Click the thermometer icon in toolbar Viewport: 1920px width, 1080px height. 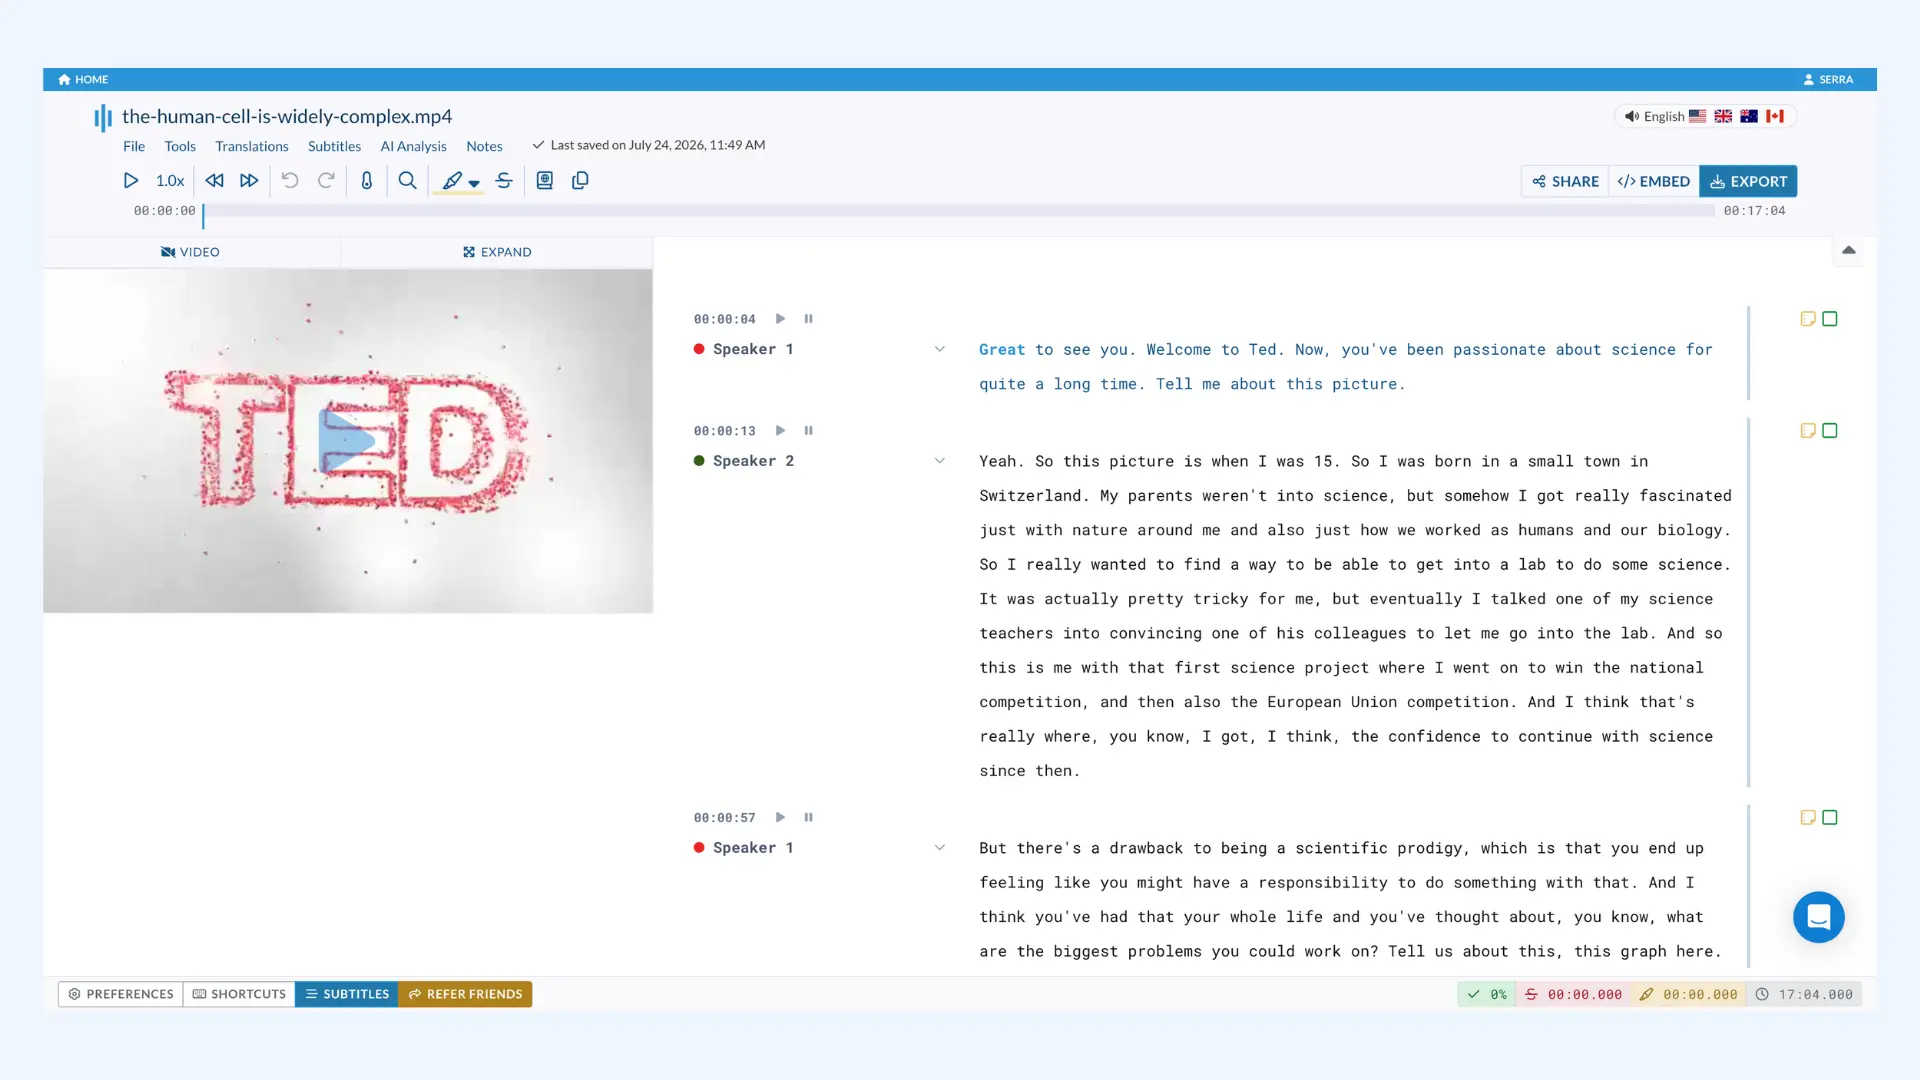[x=367, y=181]
